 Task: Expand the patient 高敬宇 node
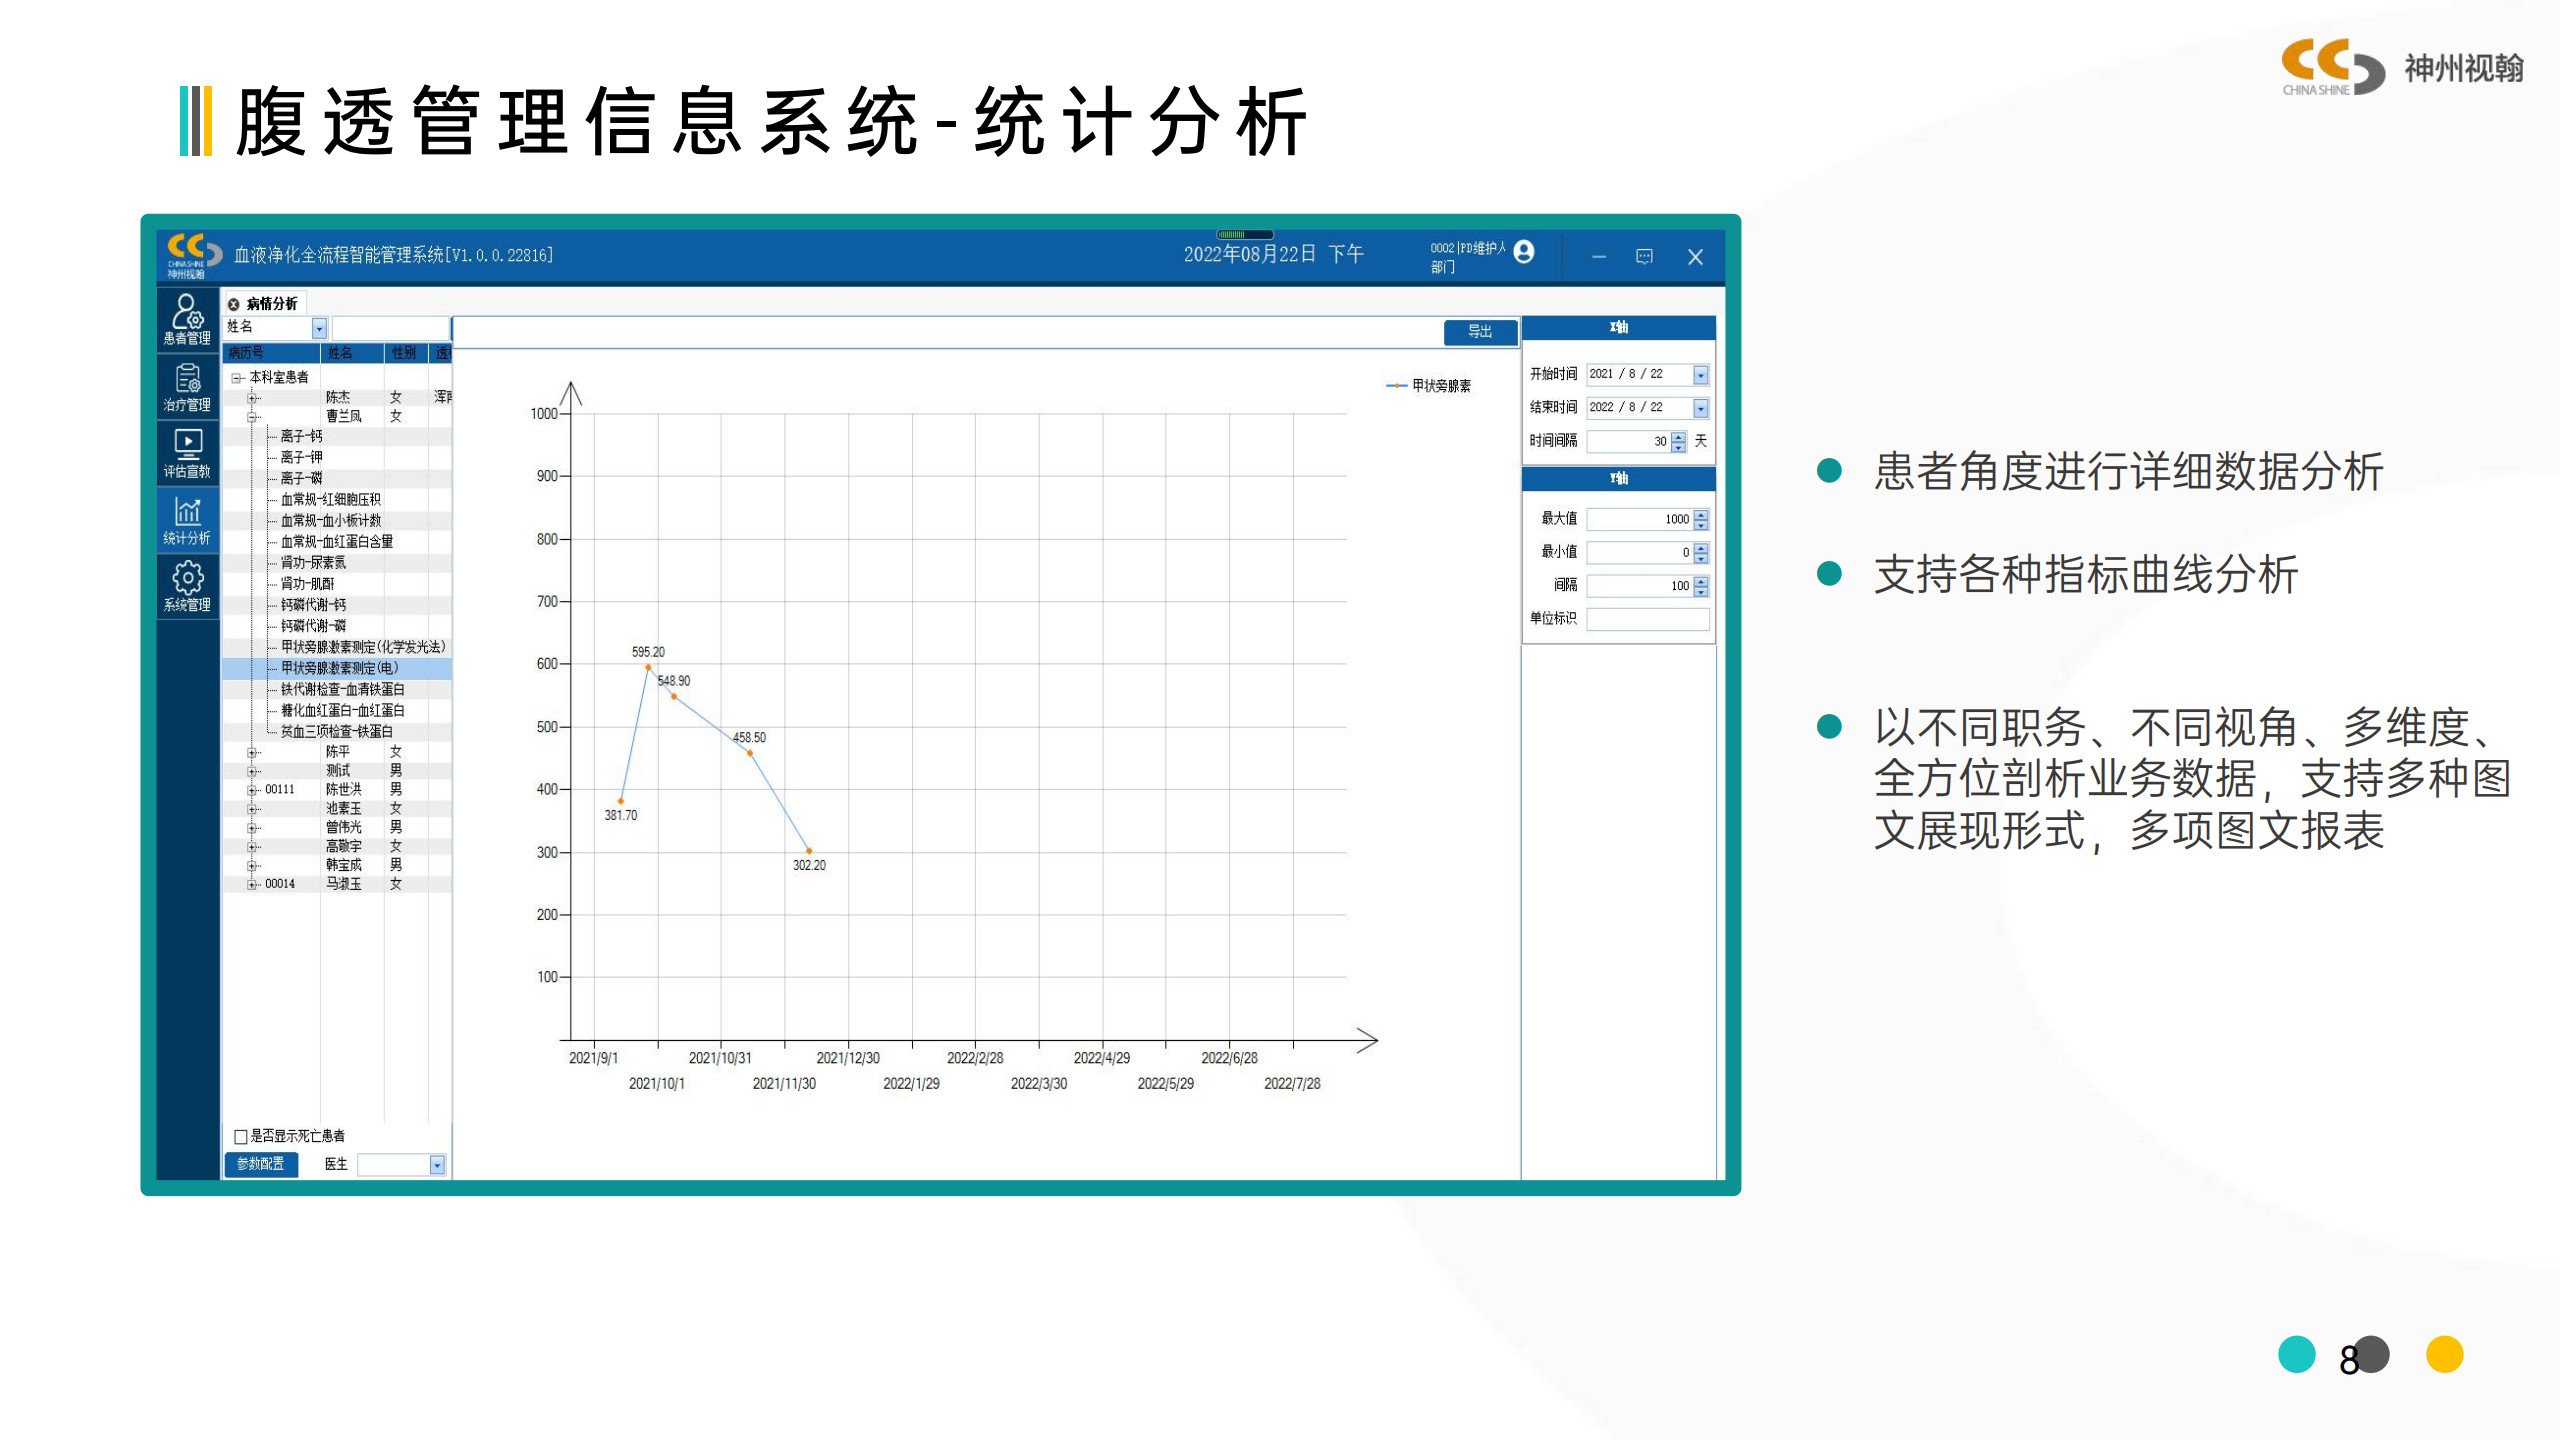click(253, 847)
